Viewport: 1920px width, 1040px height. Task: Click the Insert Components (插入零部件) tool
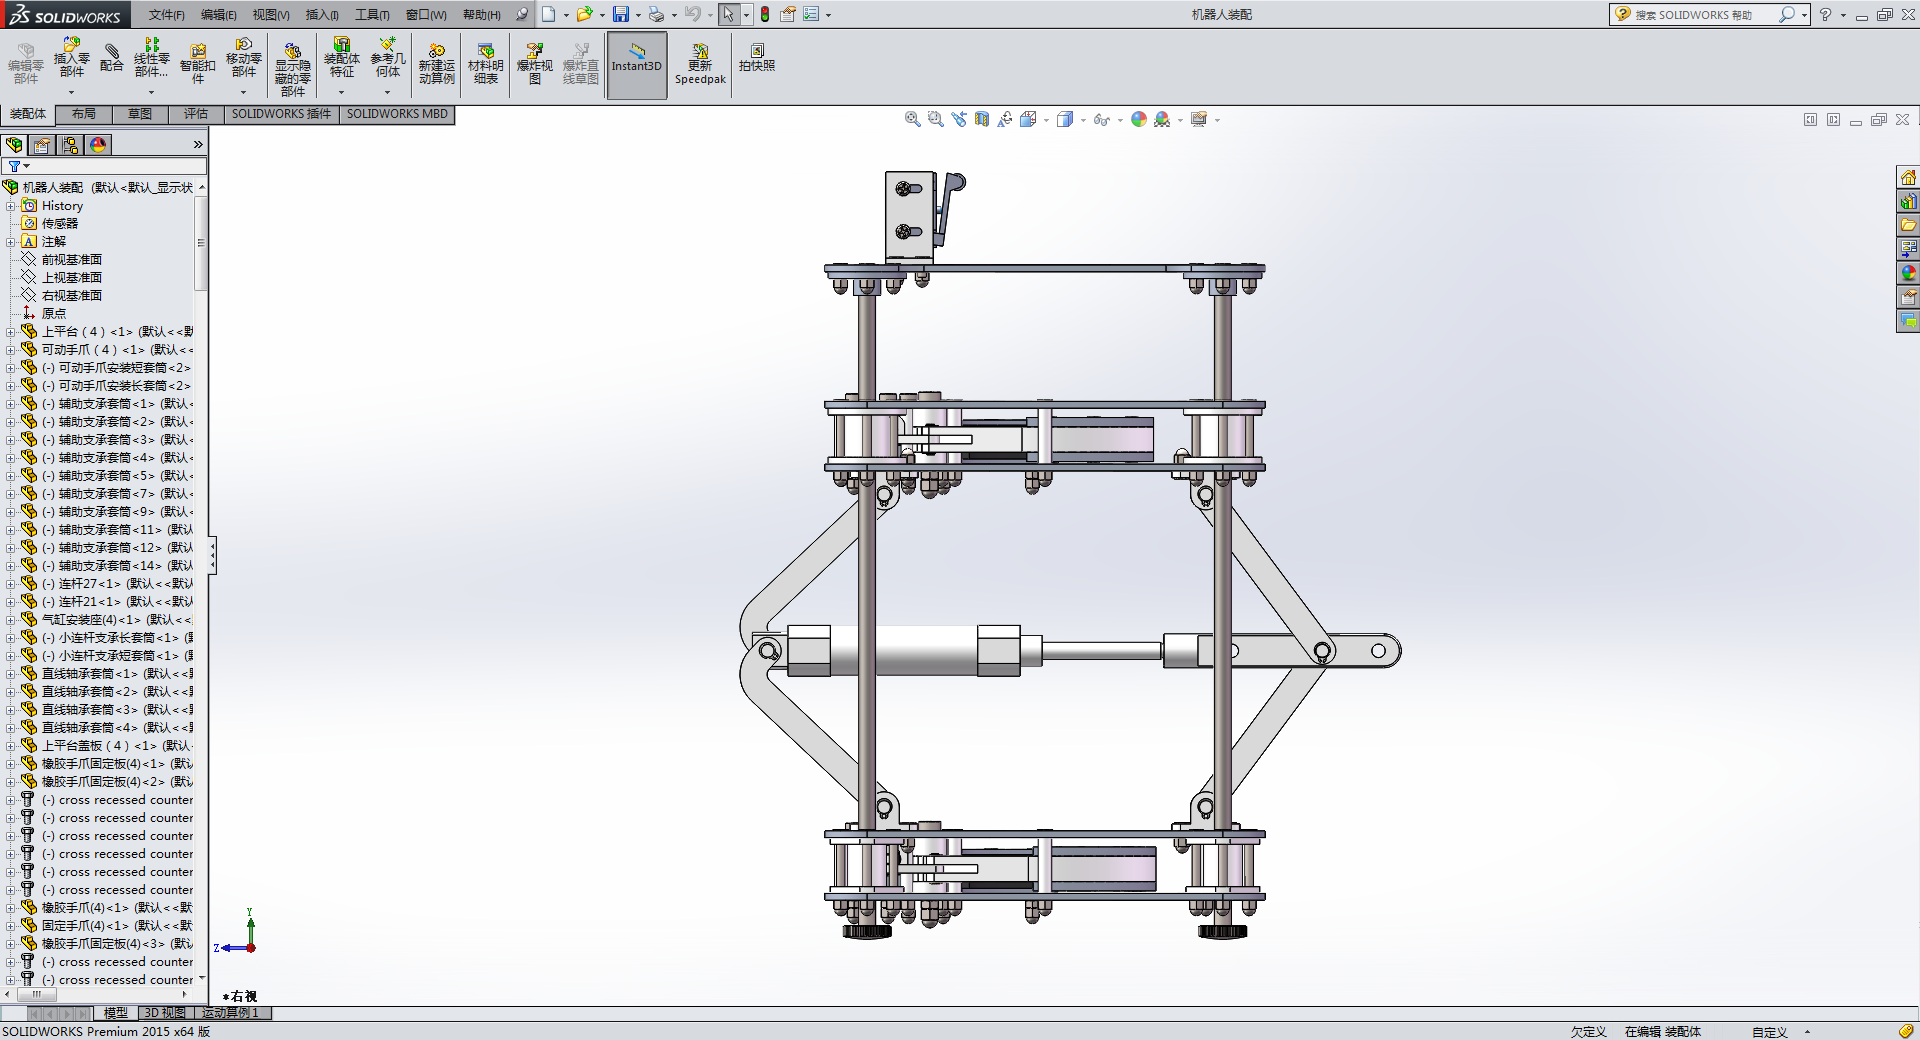(71, 58)
